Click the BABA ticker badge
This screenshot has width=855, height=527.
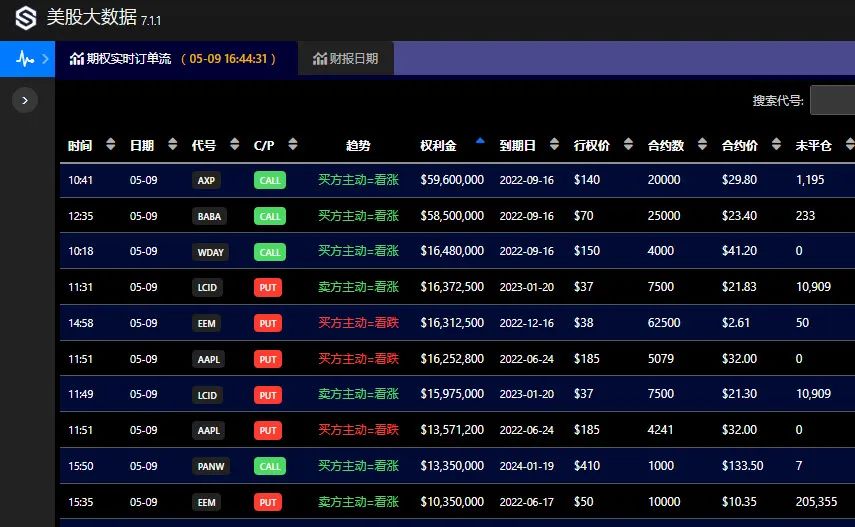click(x=210, y=216)
